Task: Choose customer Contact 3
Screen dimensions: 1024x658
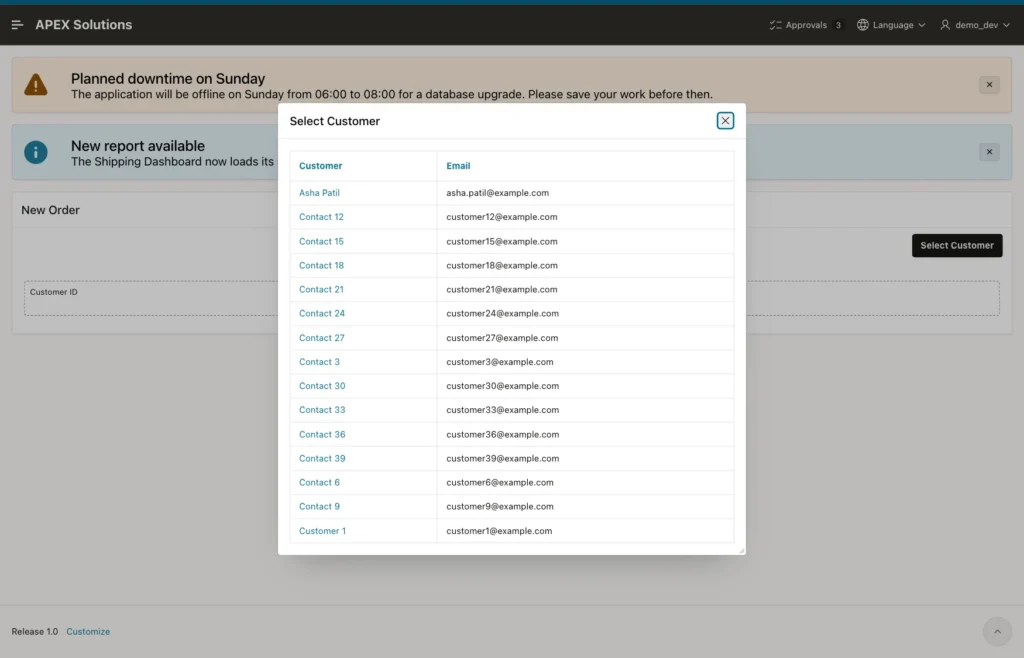Action: pyautogui.click(x=319, y=362)
